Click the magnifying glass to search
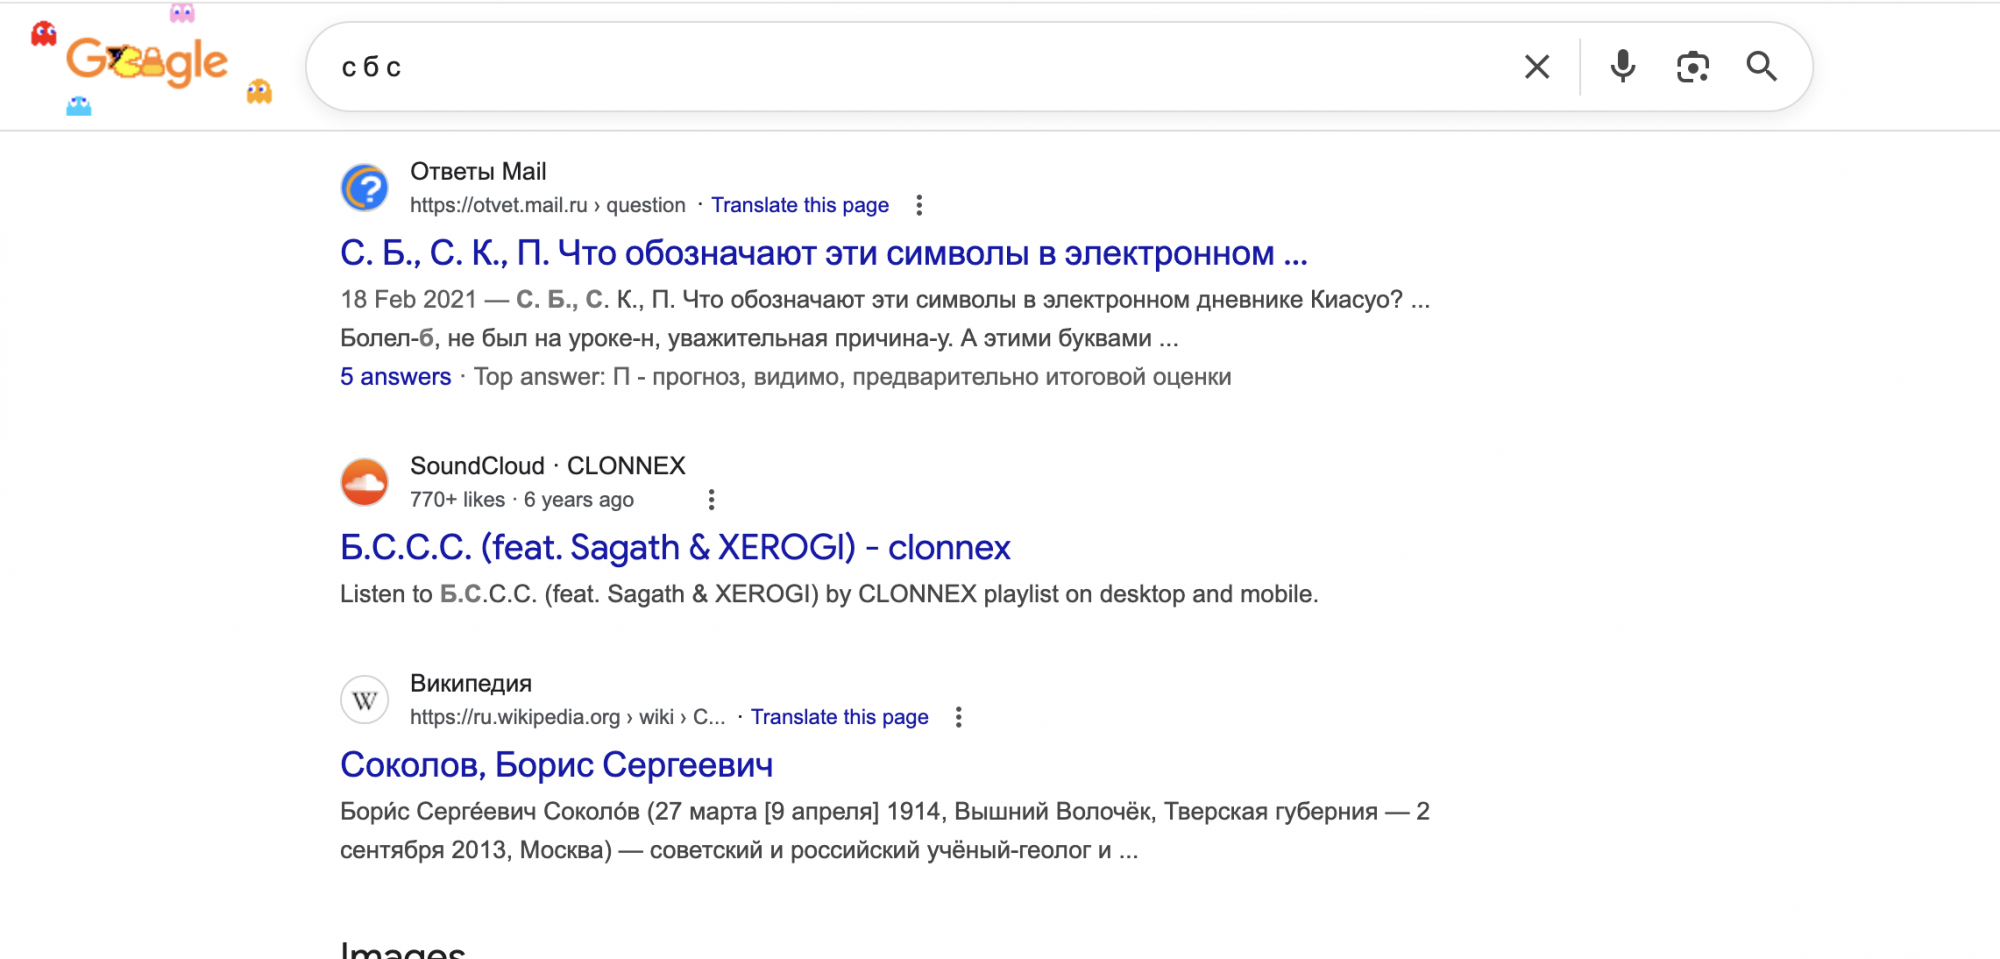Image resolution: width=2000 pixels, height=959 pixels. [x=1763, y=66]
